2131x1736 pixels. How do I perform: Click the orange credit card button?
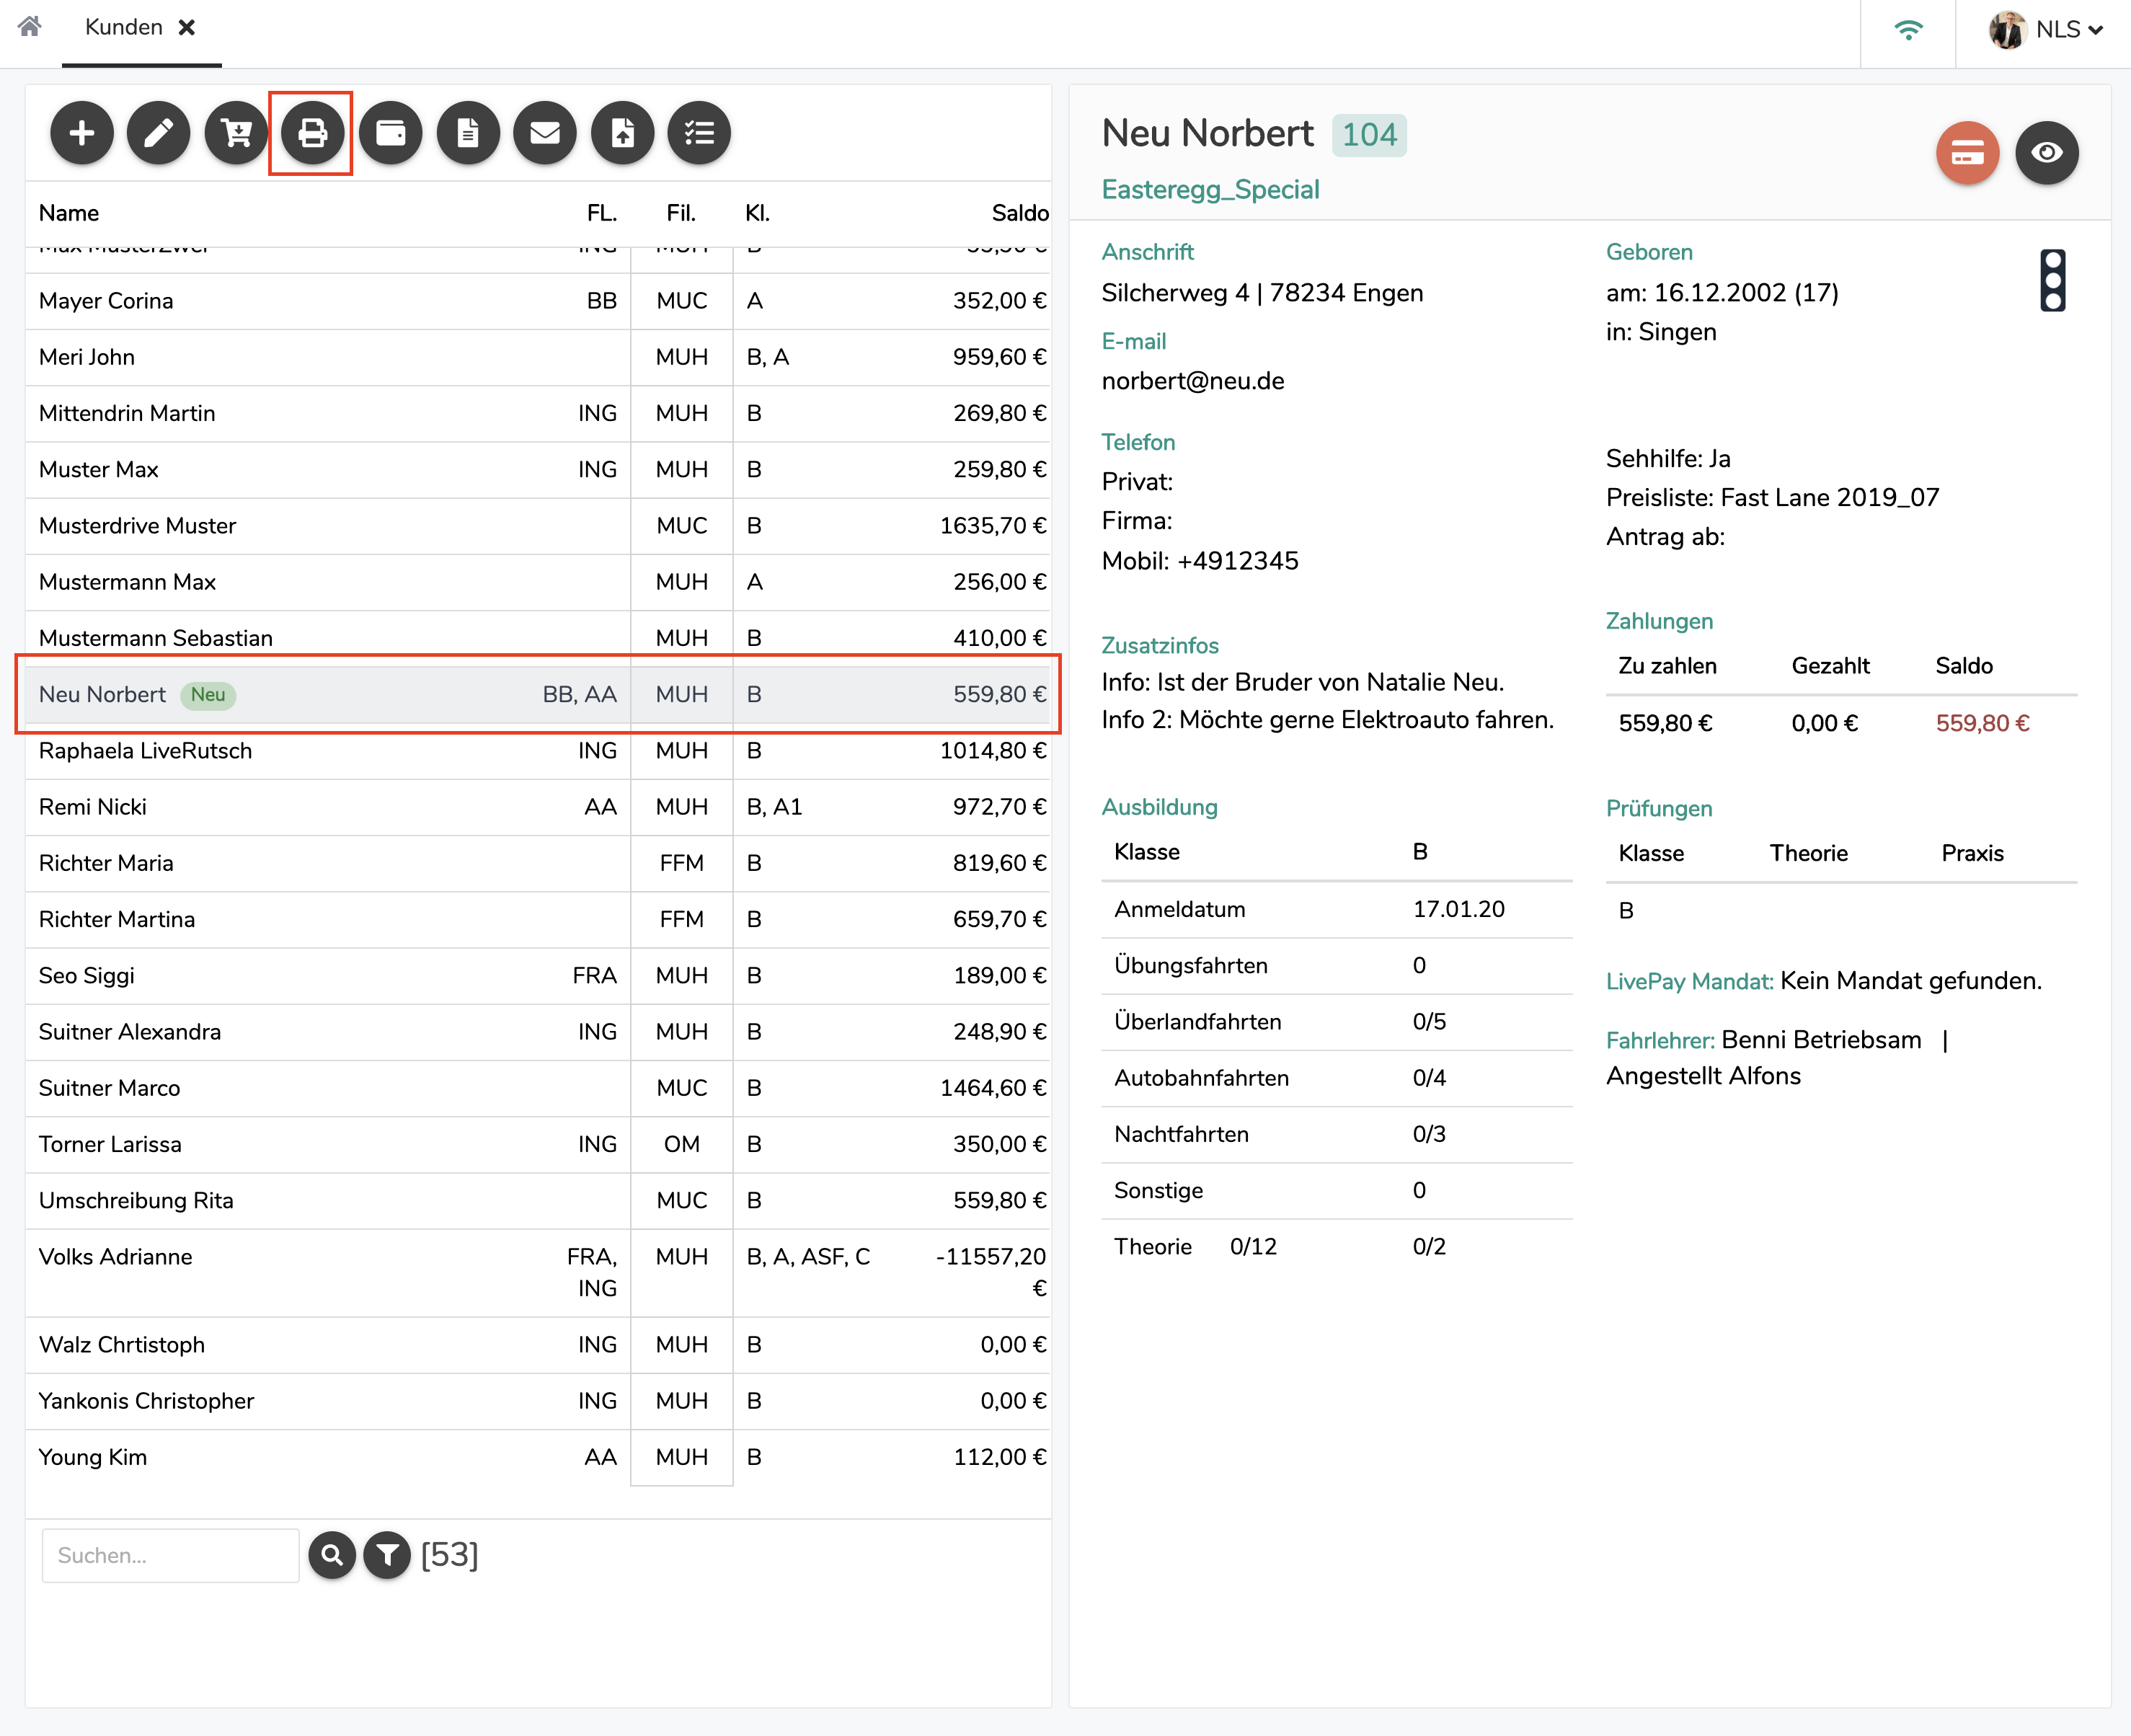point(1966,153)
